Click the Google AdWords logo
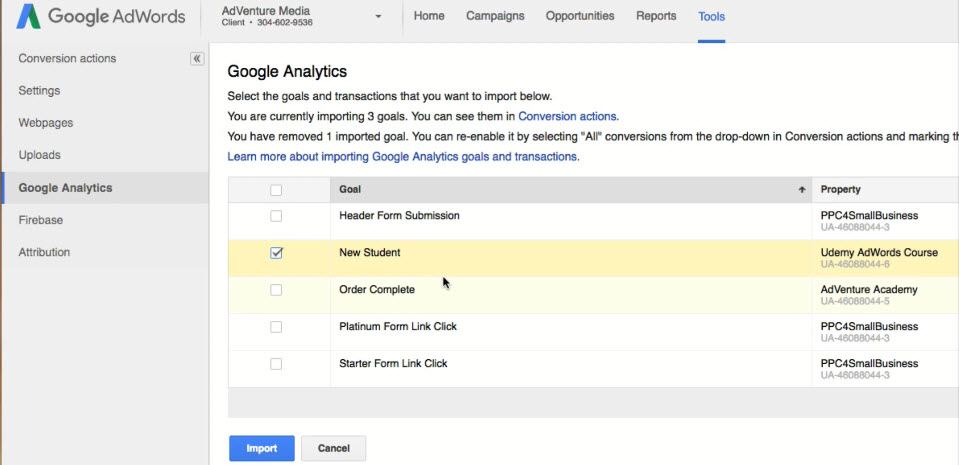Screen dimensions: 959x465 tap(100, 17)
